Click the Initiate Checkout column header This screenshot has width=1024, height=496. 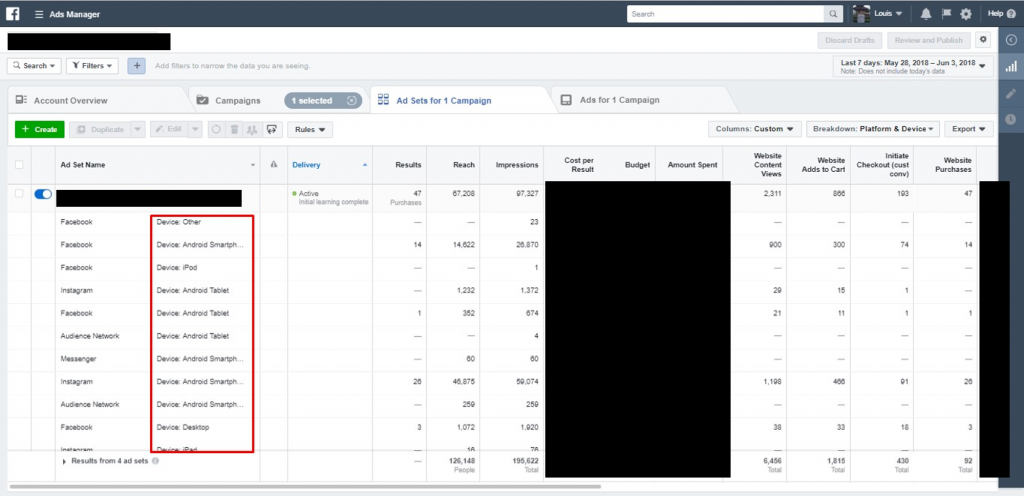point(882,165)
